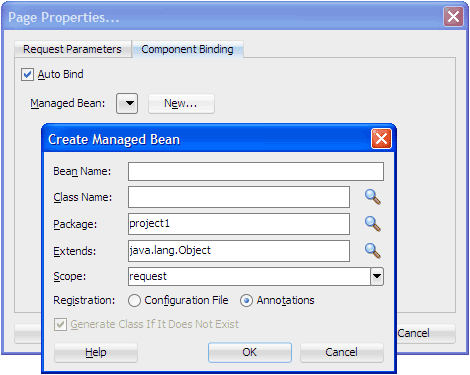Cancel the Page Properties dialog
Screen dimensions: 470x375
click(425, 333)
